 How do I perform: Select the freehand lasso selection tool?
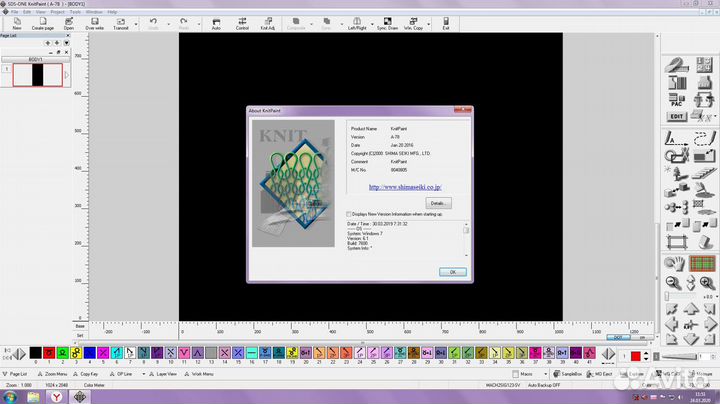[704, 138]
